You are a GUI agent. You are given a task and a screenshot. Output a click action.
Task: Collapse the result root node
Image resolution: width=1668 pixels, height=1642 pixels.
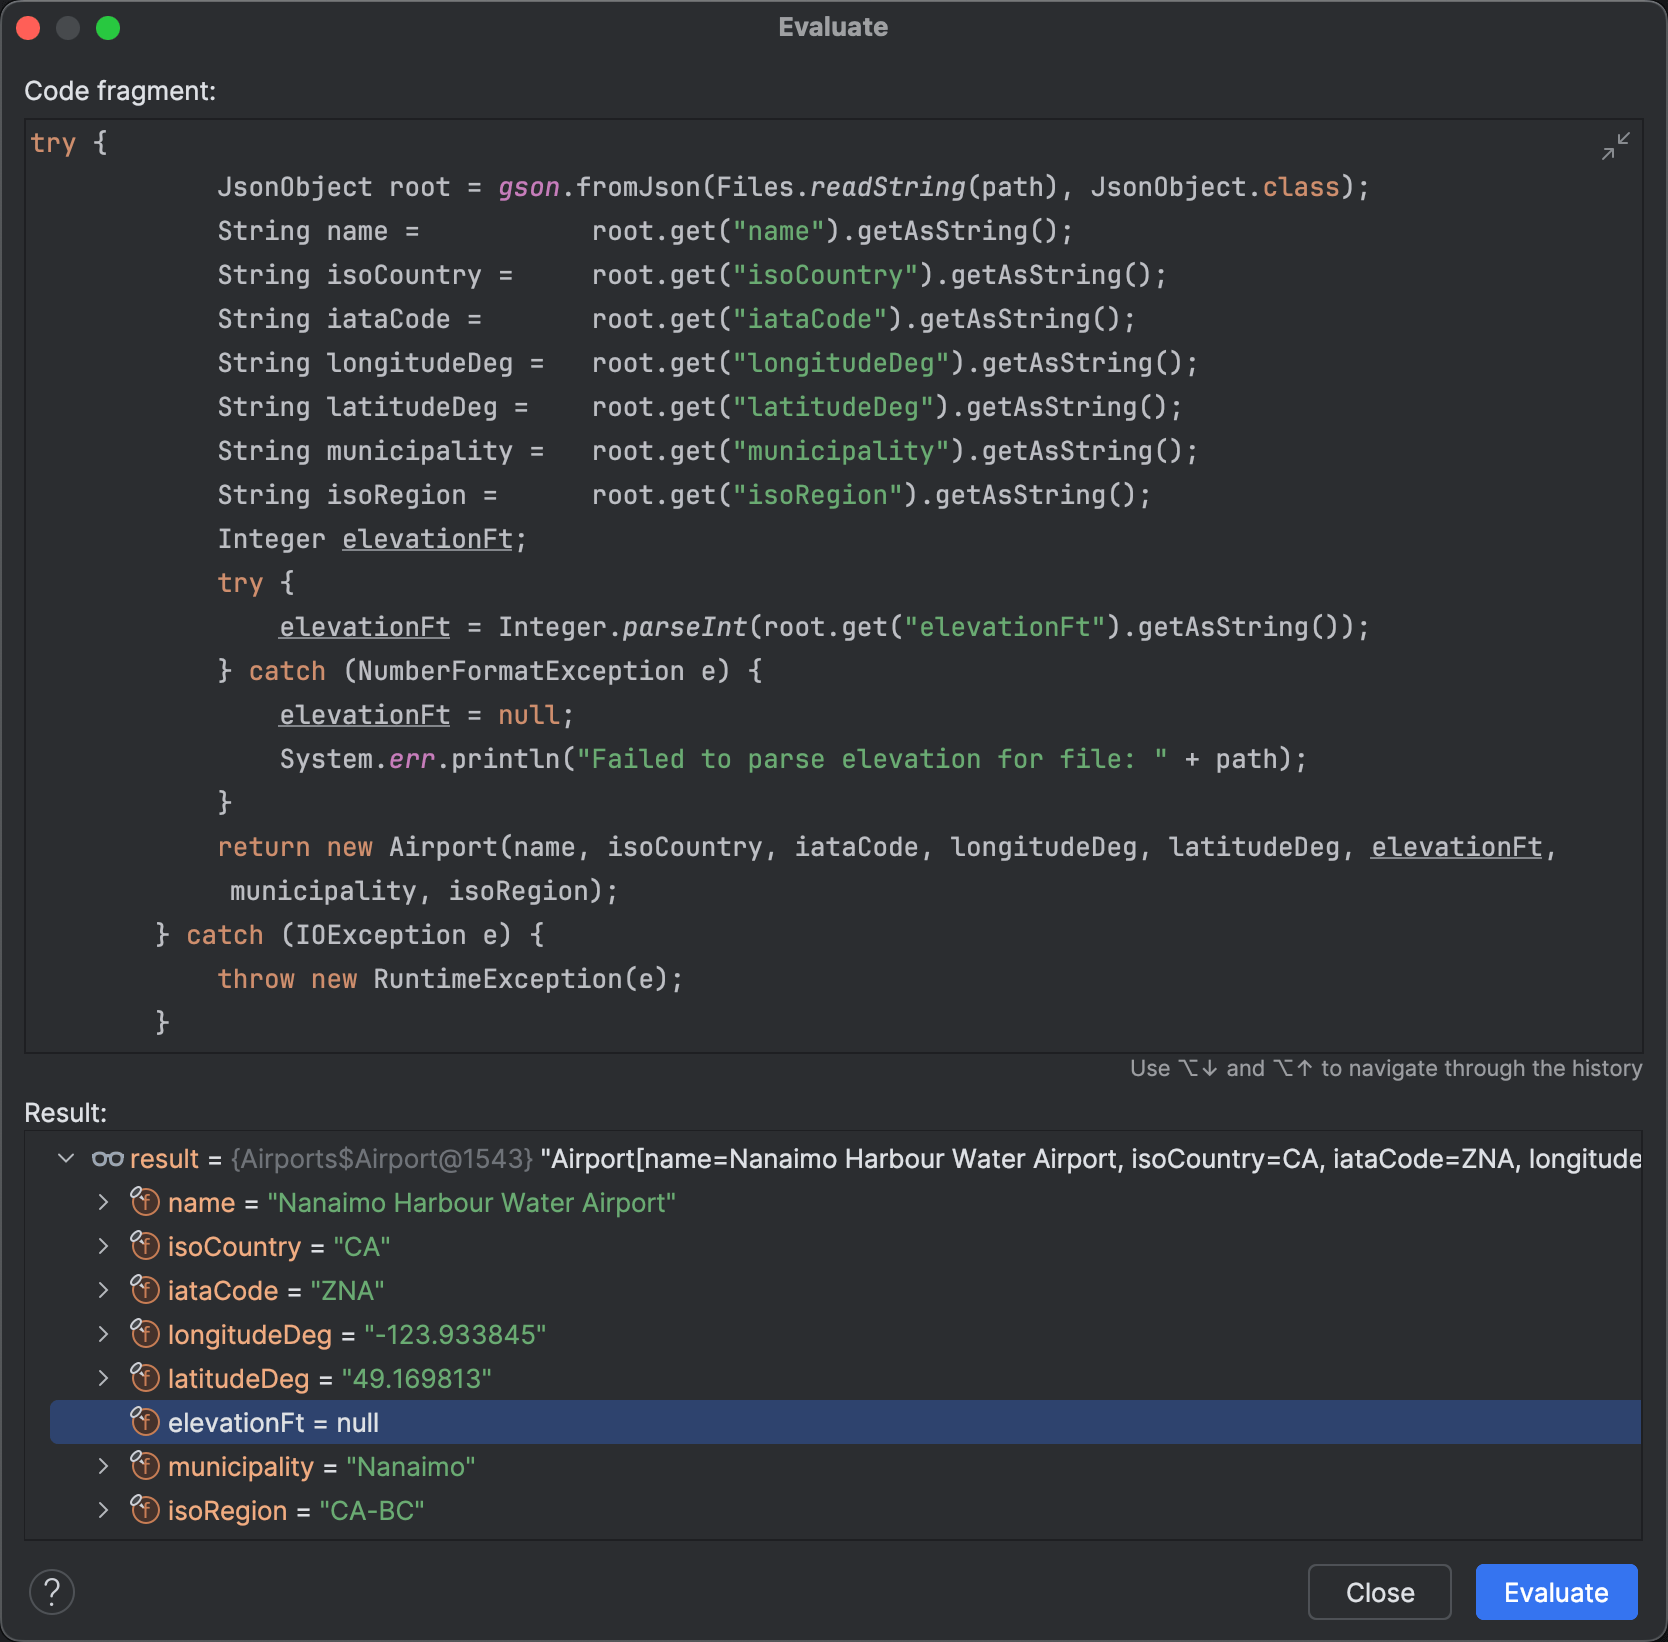tap(66, 1159)
